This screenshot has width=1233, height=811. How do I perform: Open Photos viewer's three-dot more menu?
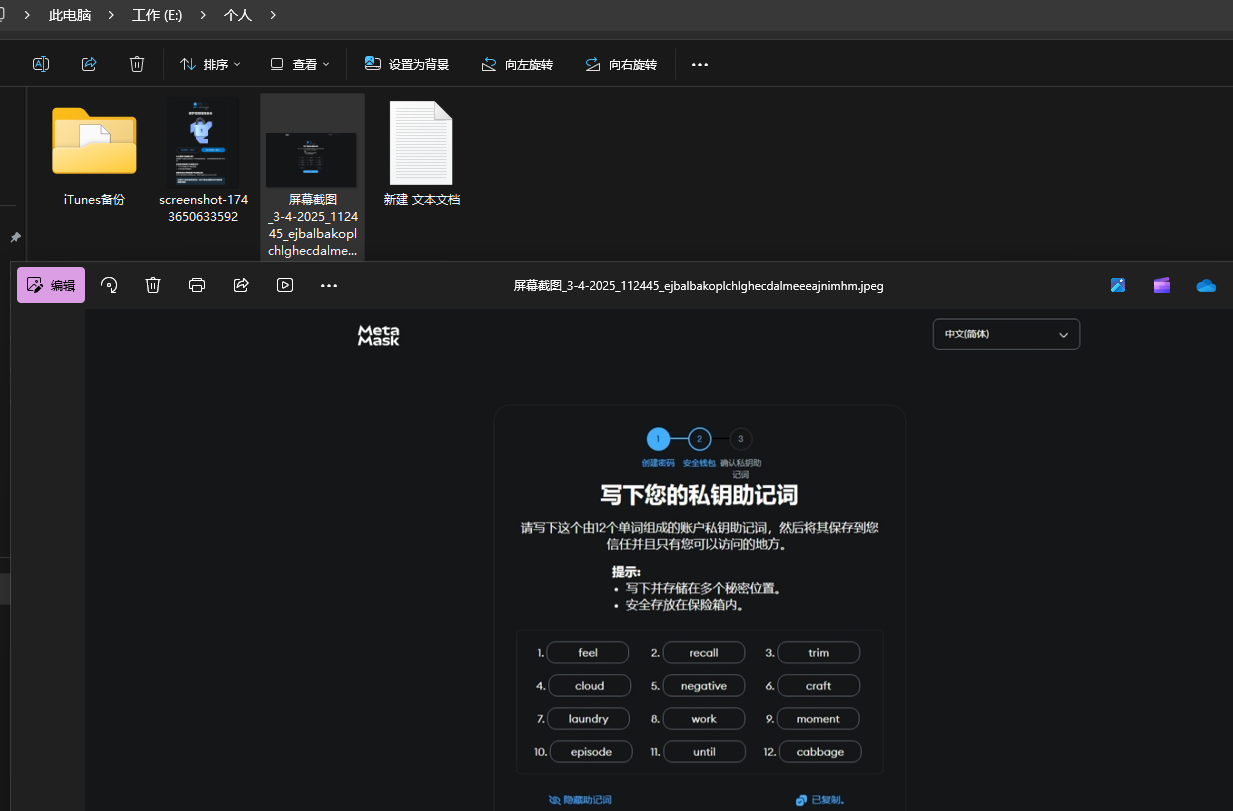[329, 285]
